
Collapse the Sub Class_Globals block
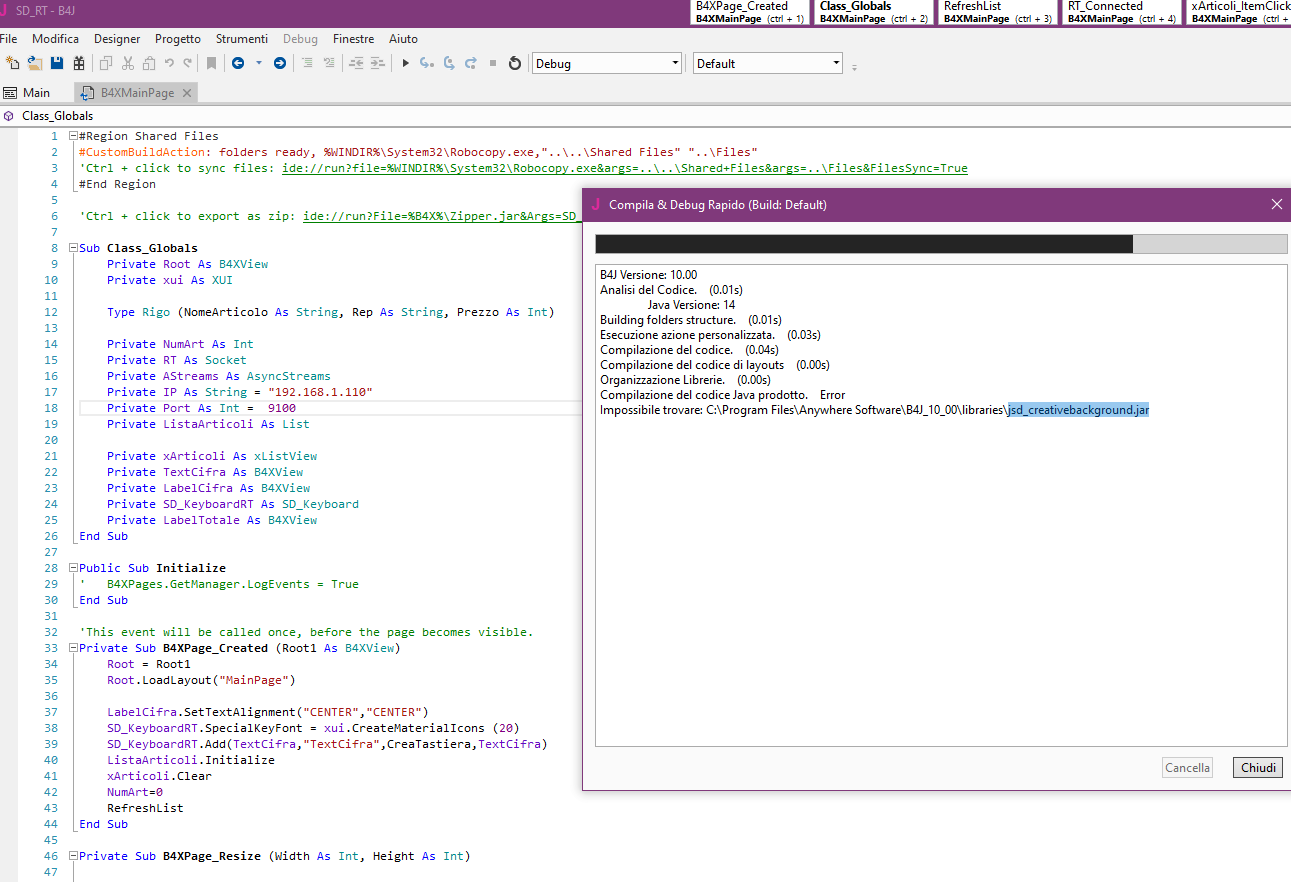[73, 248]
